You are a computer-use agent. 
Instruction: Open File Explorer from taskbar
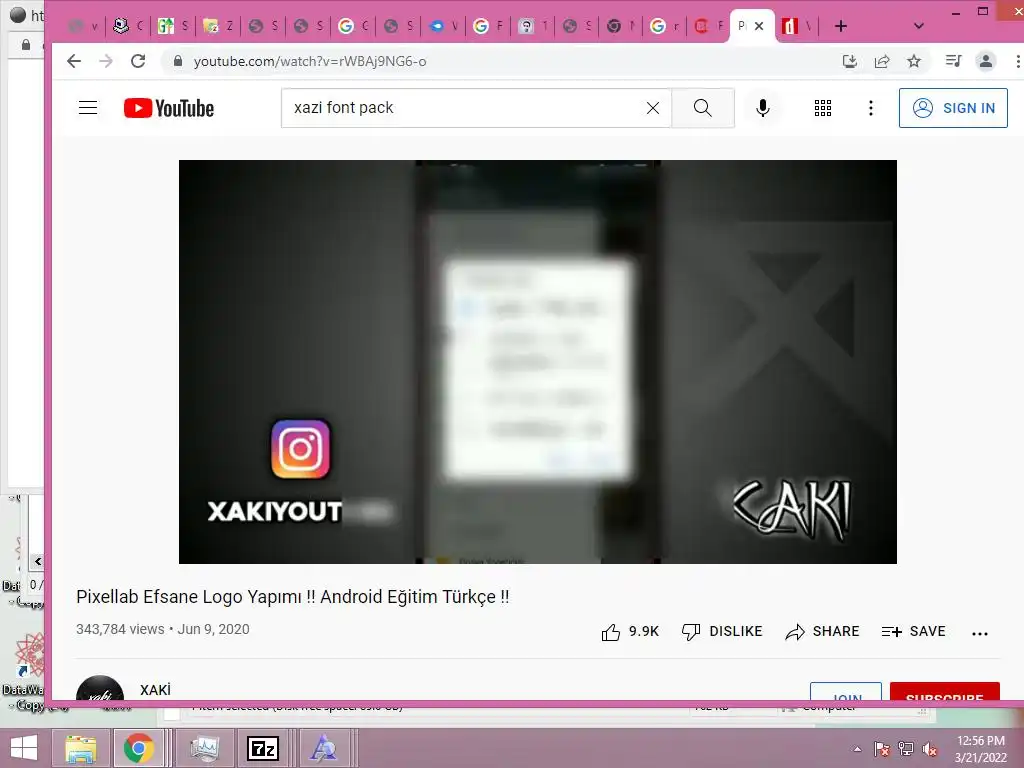pyautogui.click(x=80, y=748)
